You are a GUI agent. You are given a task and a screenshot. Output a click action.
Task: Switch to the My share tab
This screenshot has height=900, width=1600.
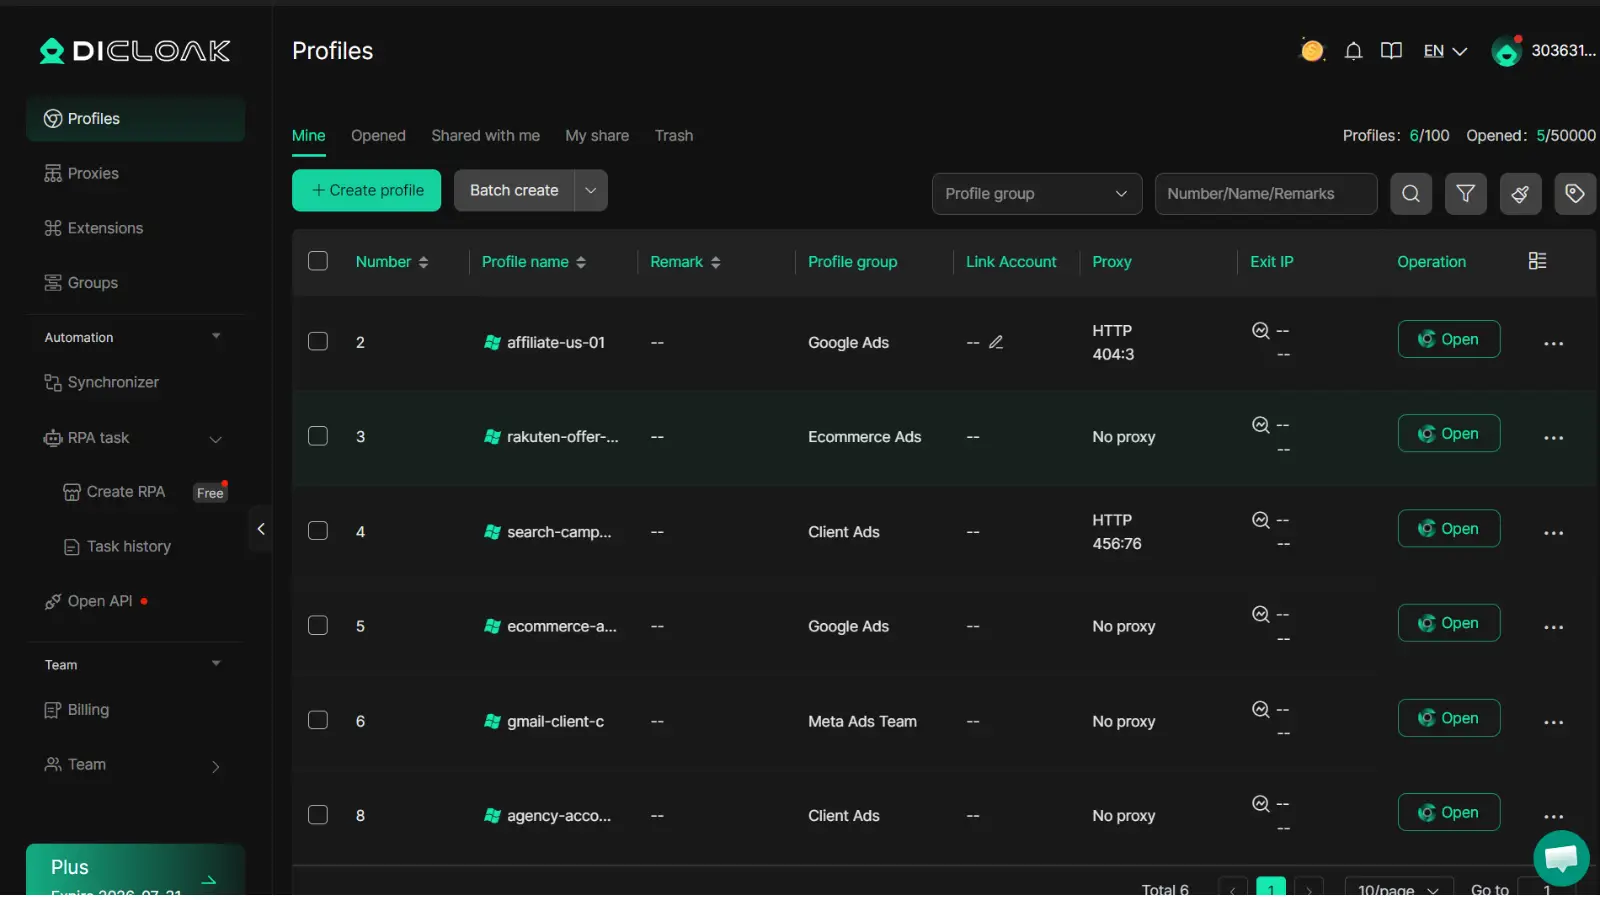(x=597, y=136)
